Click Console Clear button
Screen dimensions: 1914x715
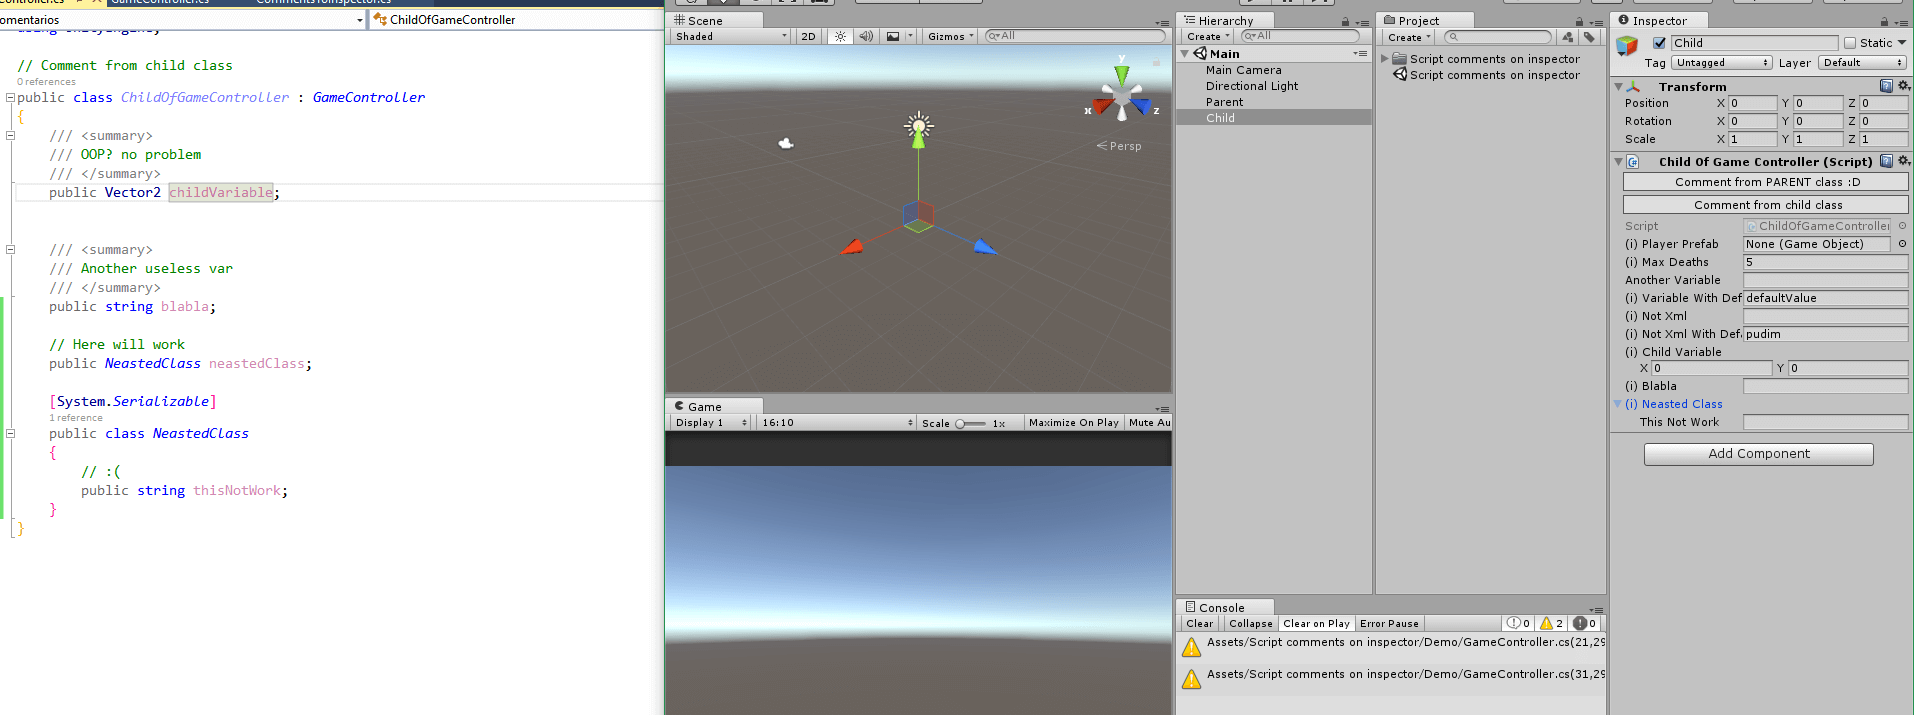click(1199, 623)
